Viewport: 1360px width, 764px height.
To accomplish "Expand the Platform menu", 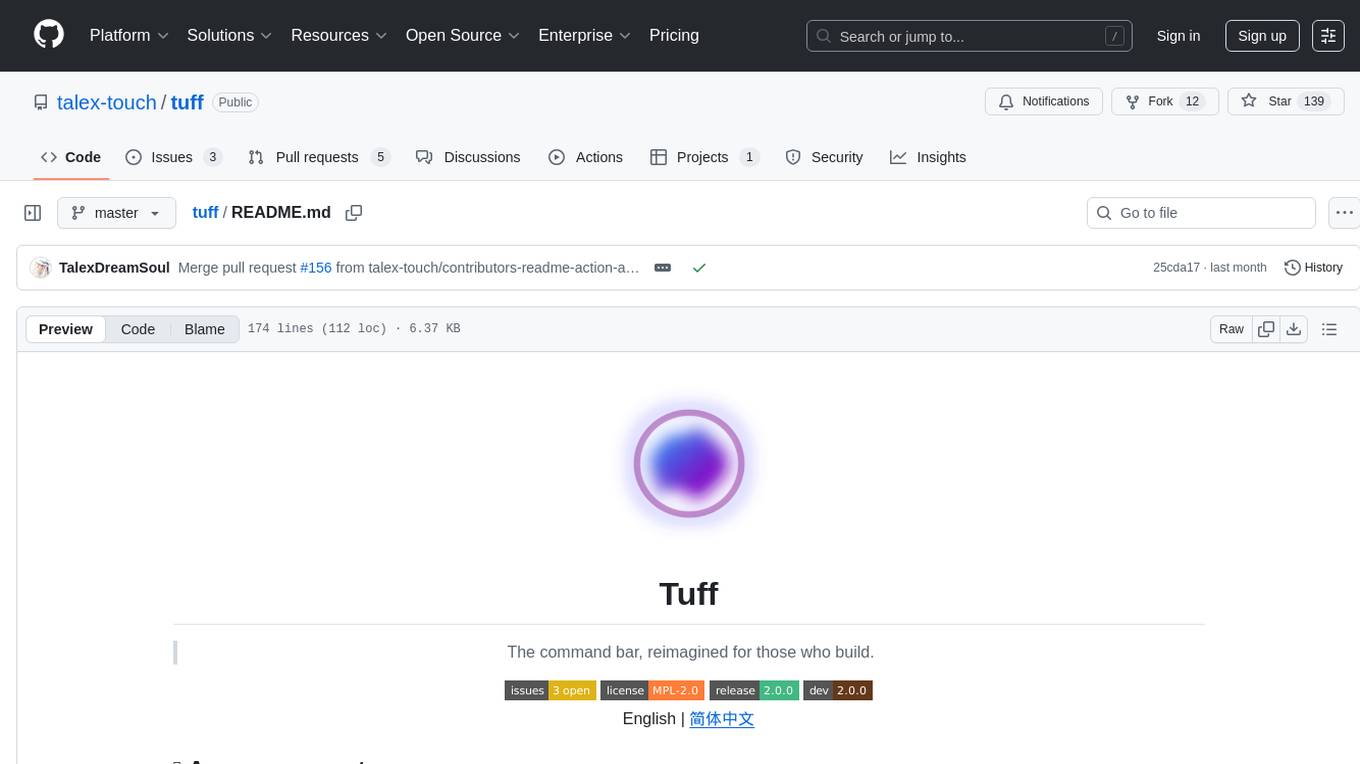I will 129,35.
